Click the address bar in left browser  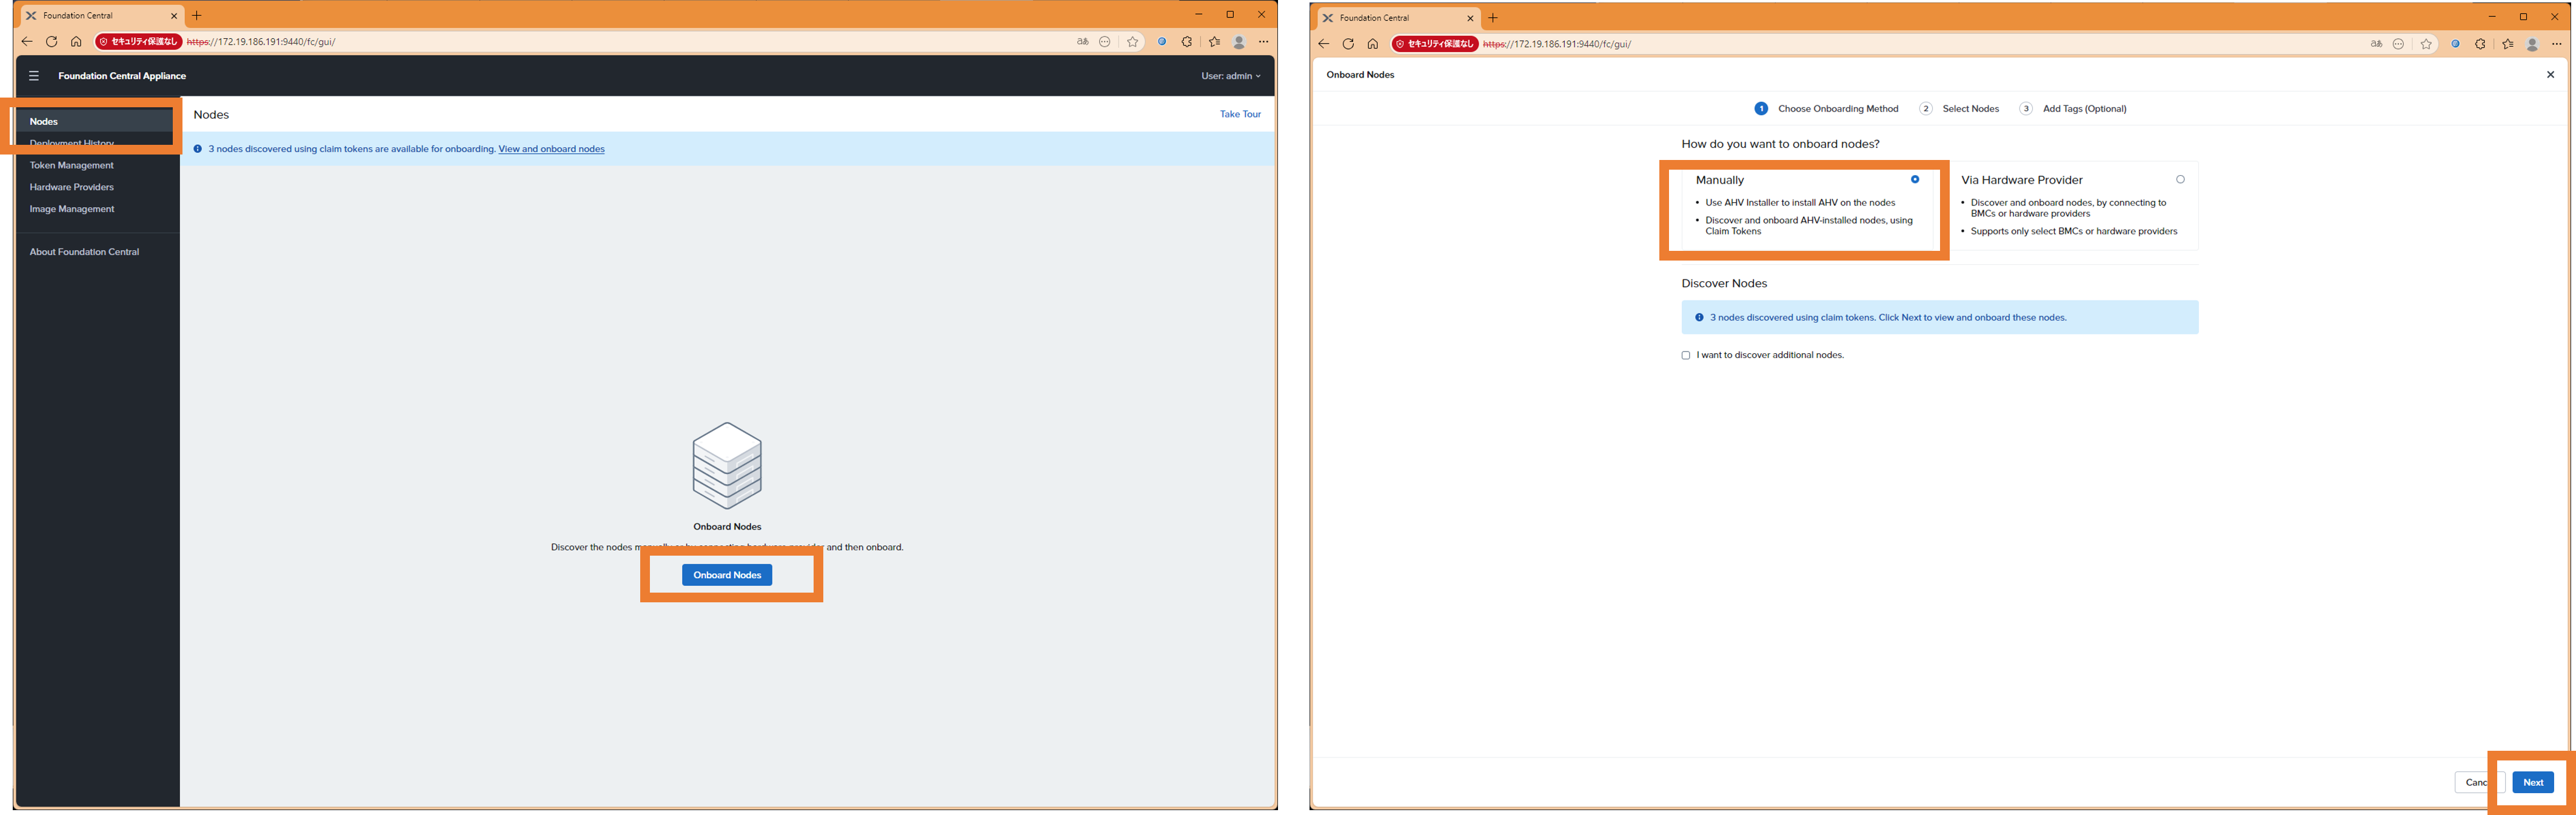tap(600, 42)
